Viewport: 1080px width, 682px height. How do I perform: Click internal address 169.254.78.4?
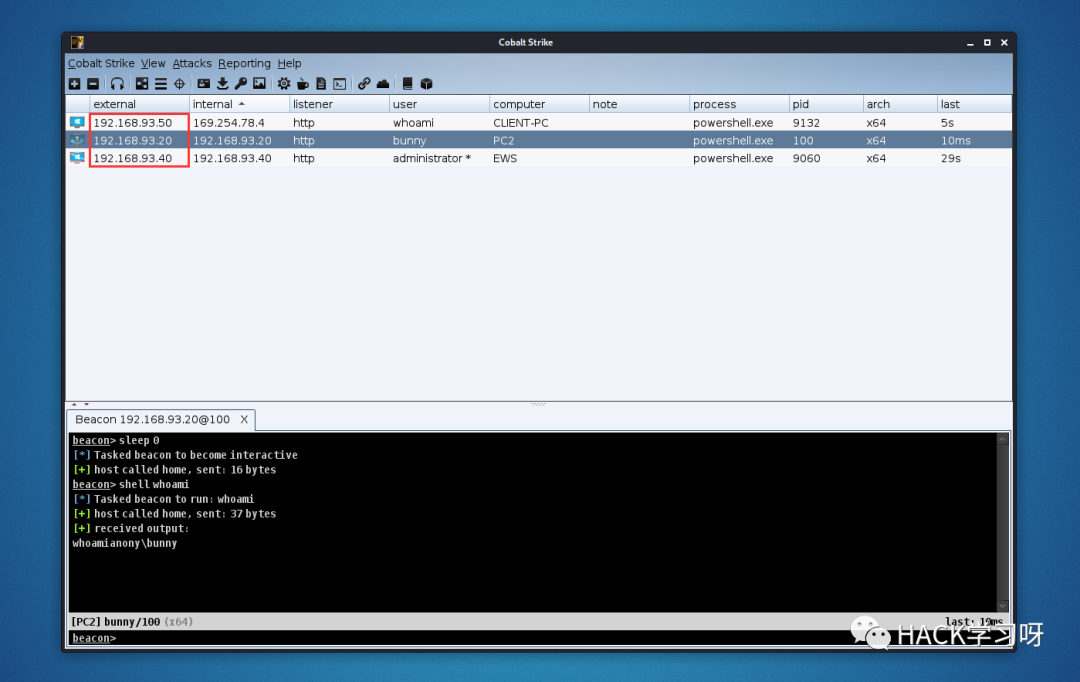tap(229, 123)
